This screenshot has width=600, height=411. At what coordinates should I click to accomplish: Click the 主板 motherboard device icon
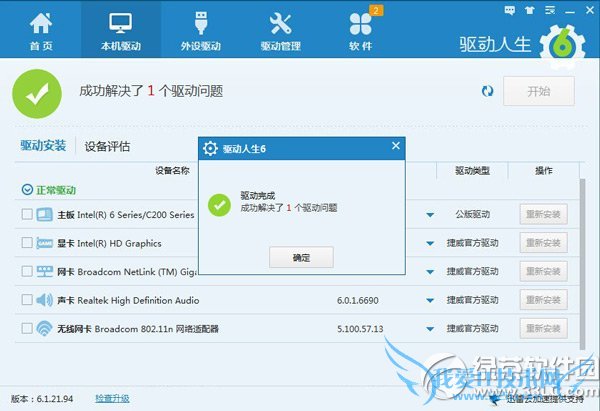[44, 214]
